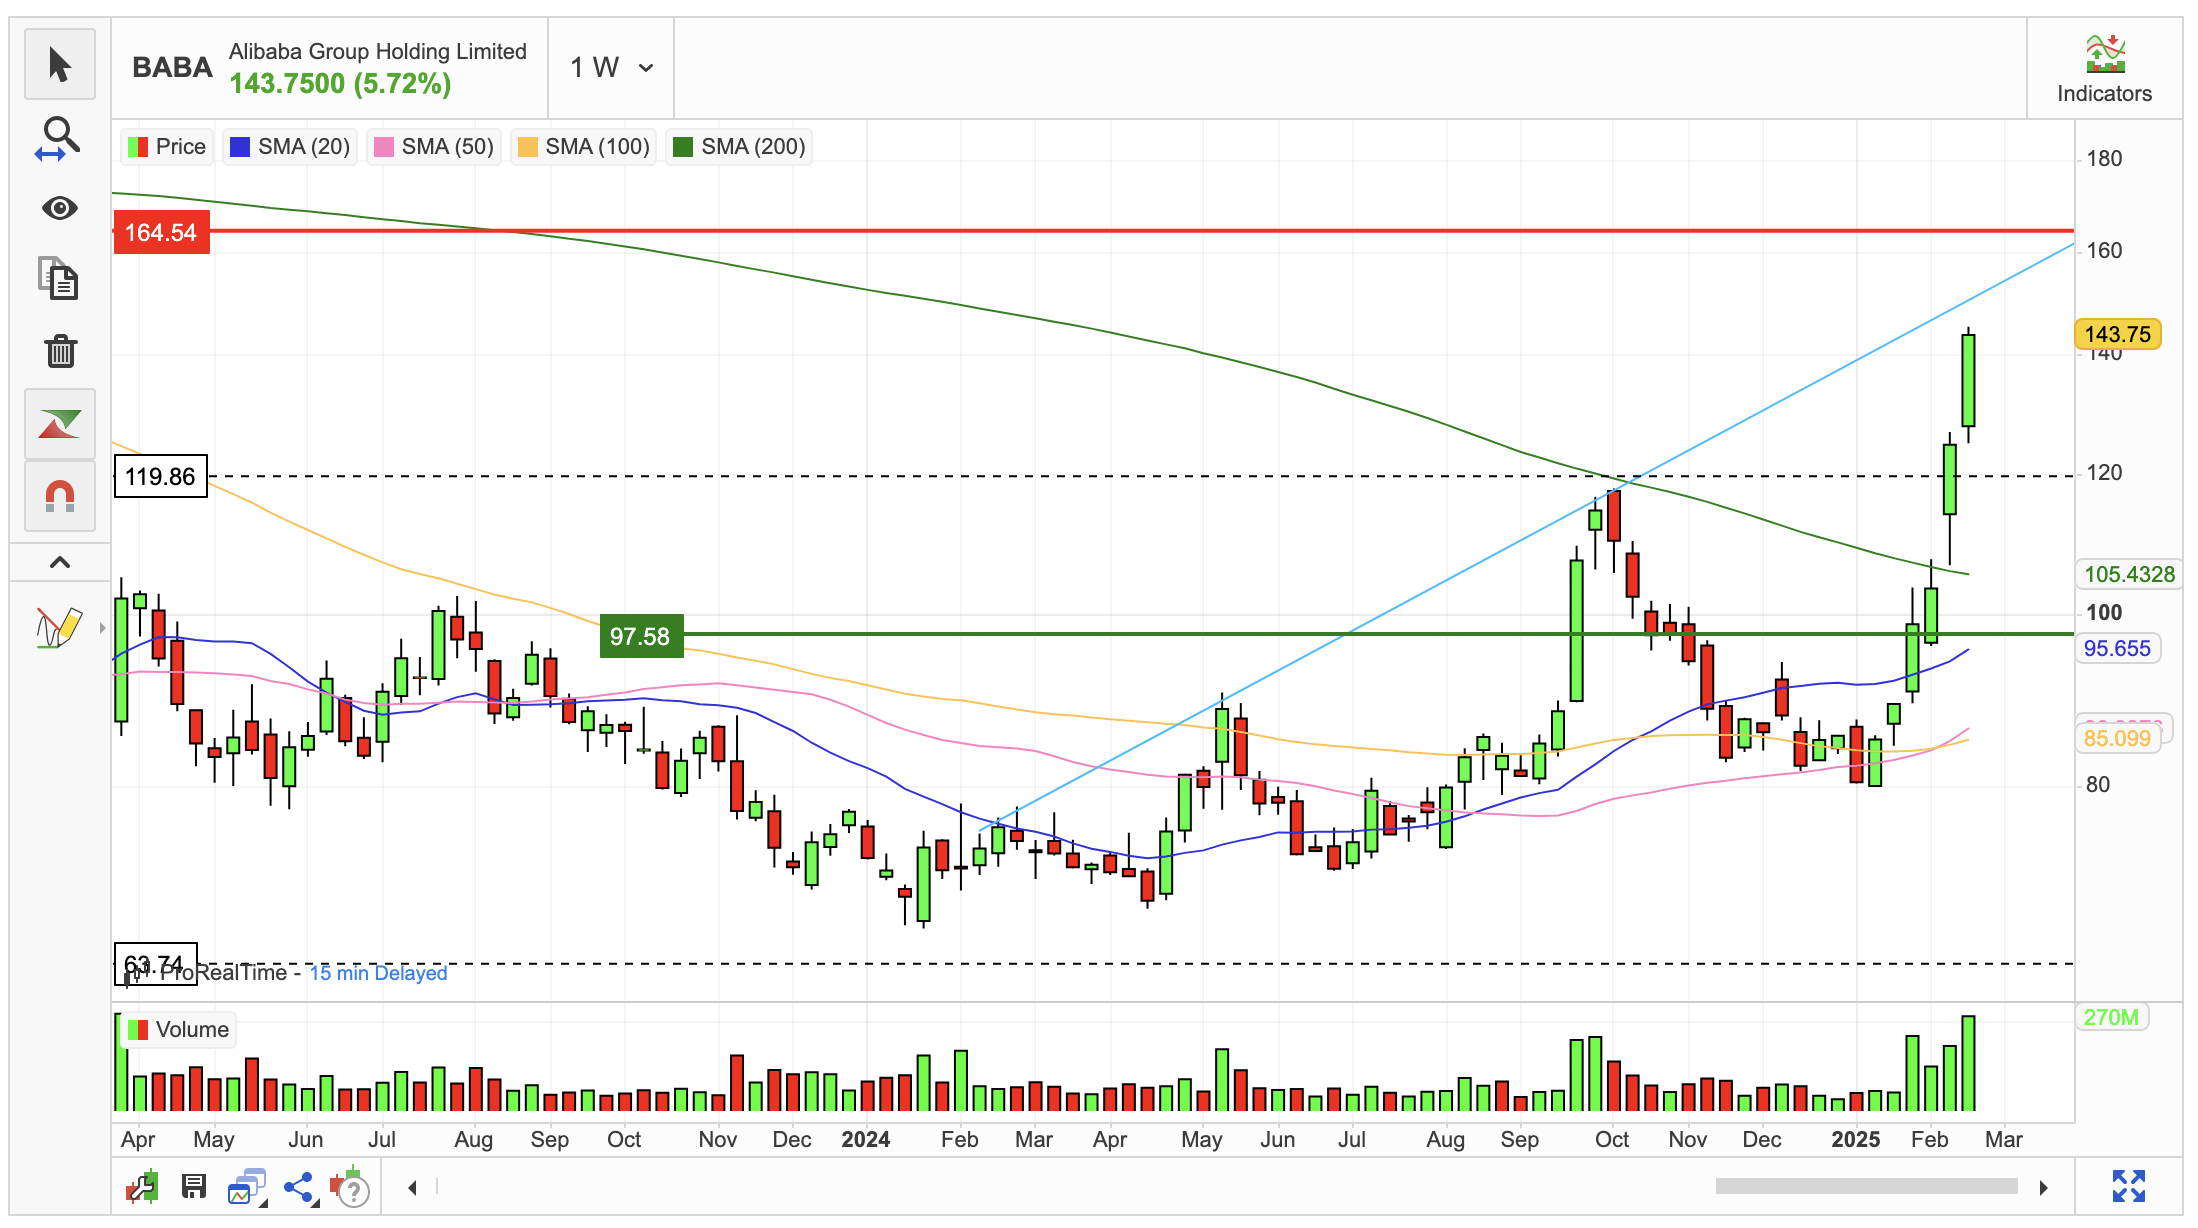Click the Alibaba Group Holding Limited name
Image resolution: width=2198 pixels, height=1228 pixels.
click(x=378, y=51)
